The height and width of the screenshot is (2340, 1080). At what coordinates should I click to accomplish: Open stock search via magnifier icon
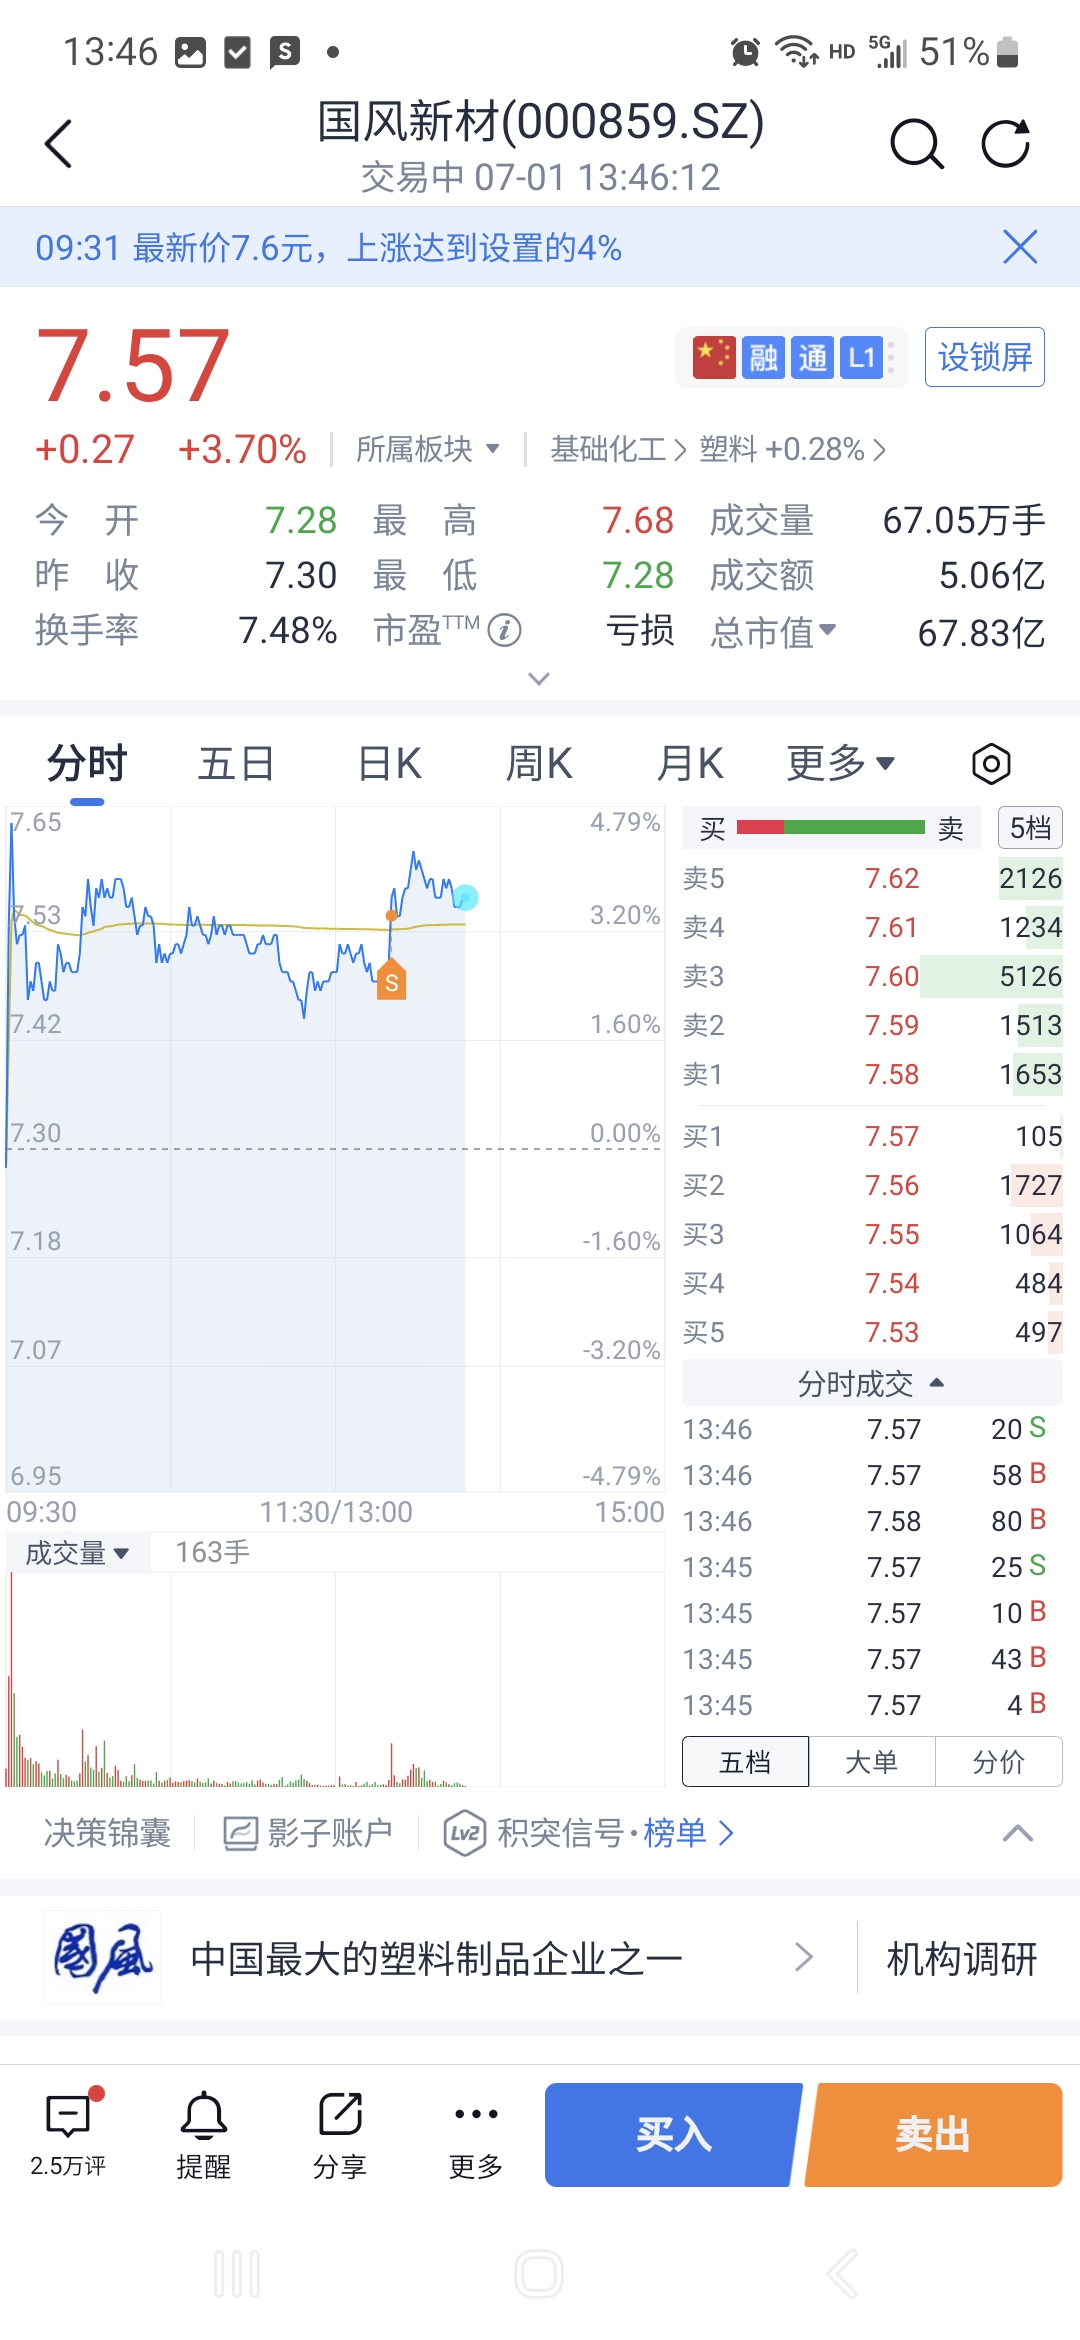pos(917,144)
